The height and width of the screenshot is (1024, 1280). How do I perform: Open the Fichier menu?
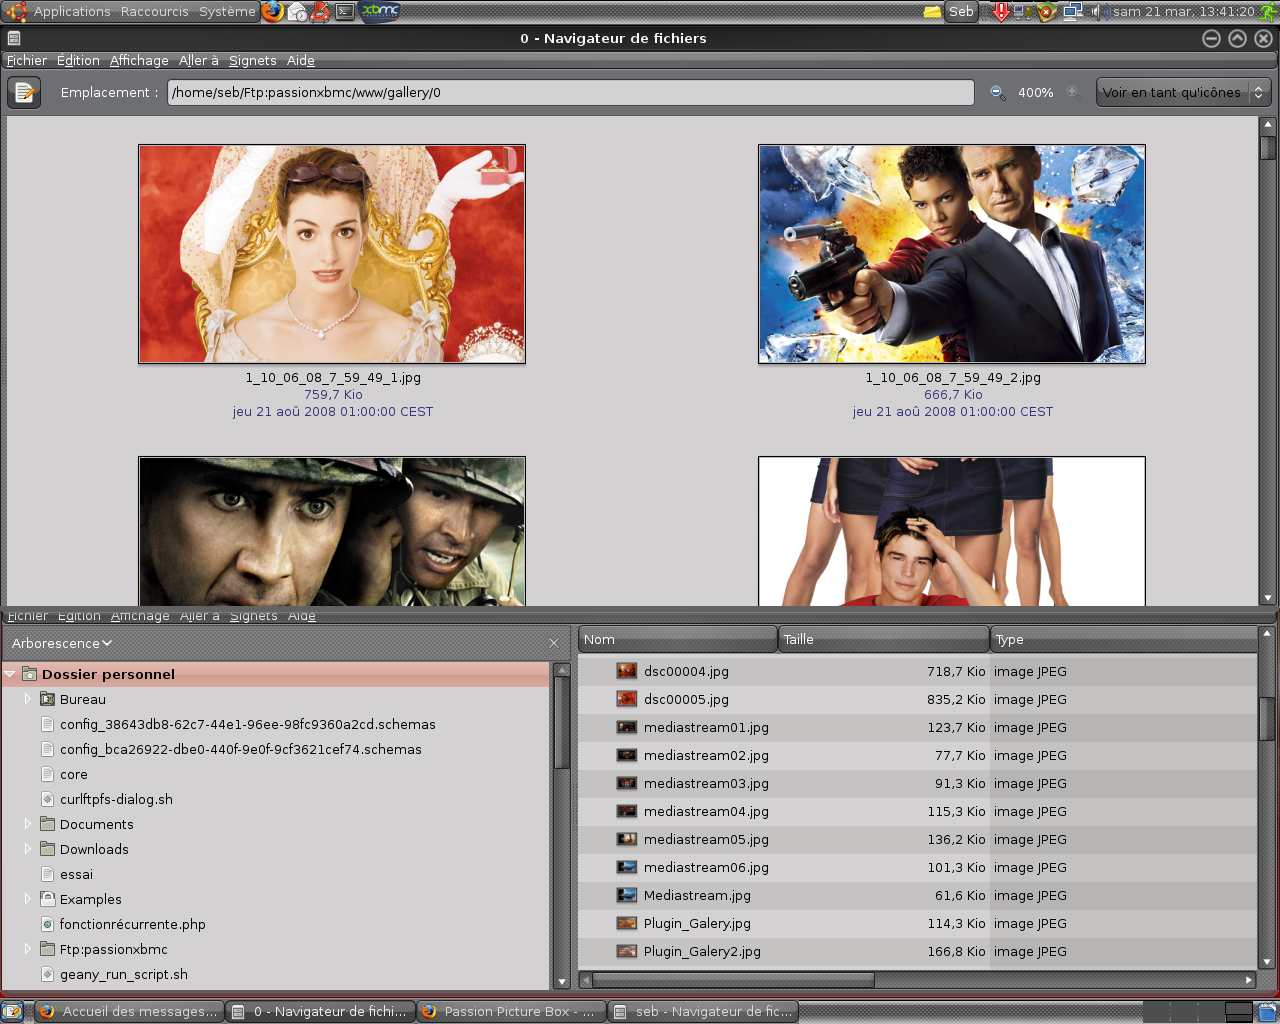click(x=27, y=60)
